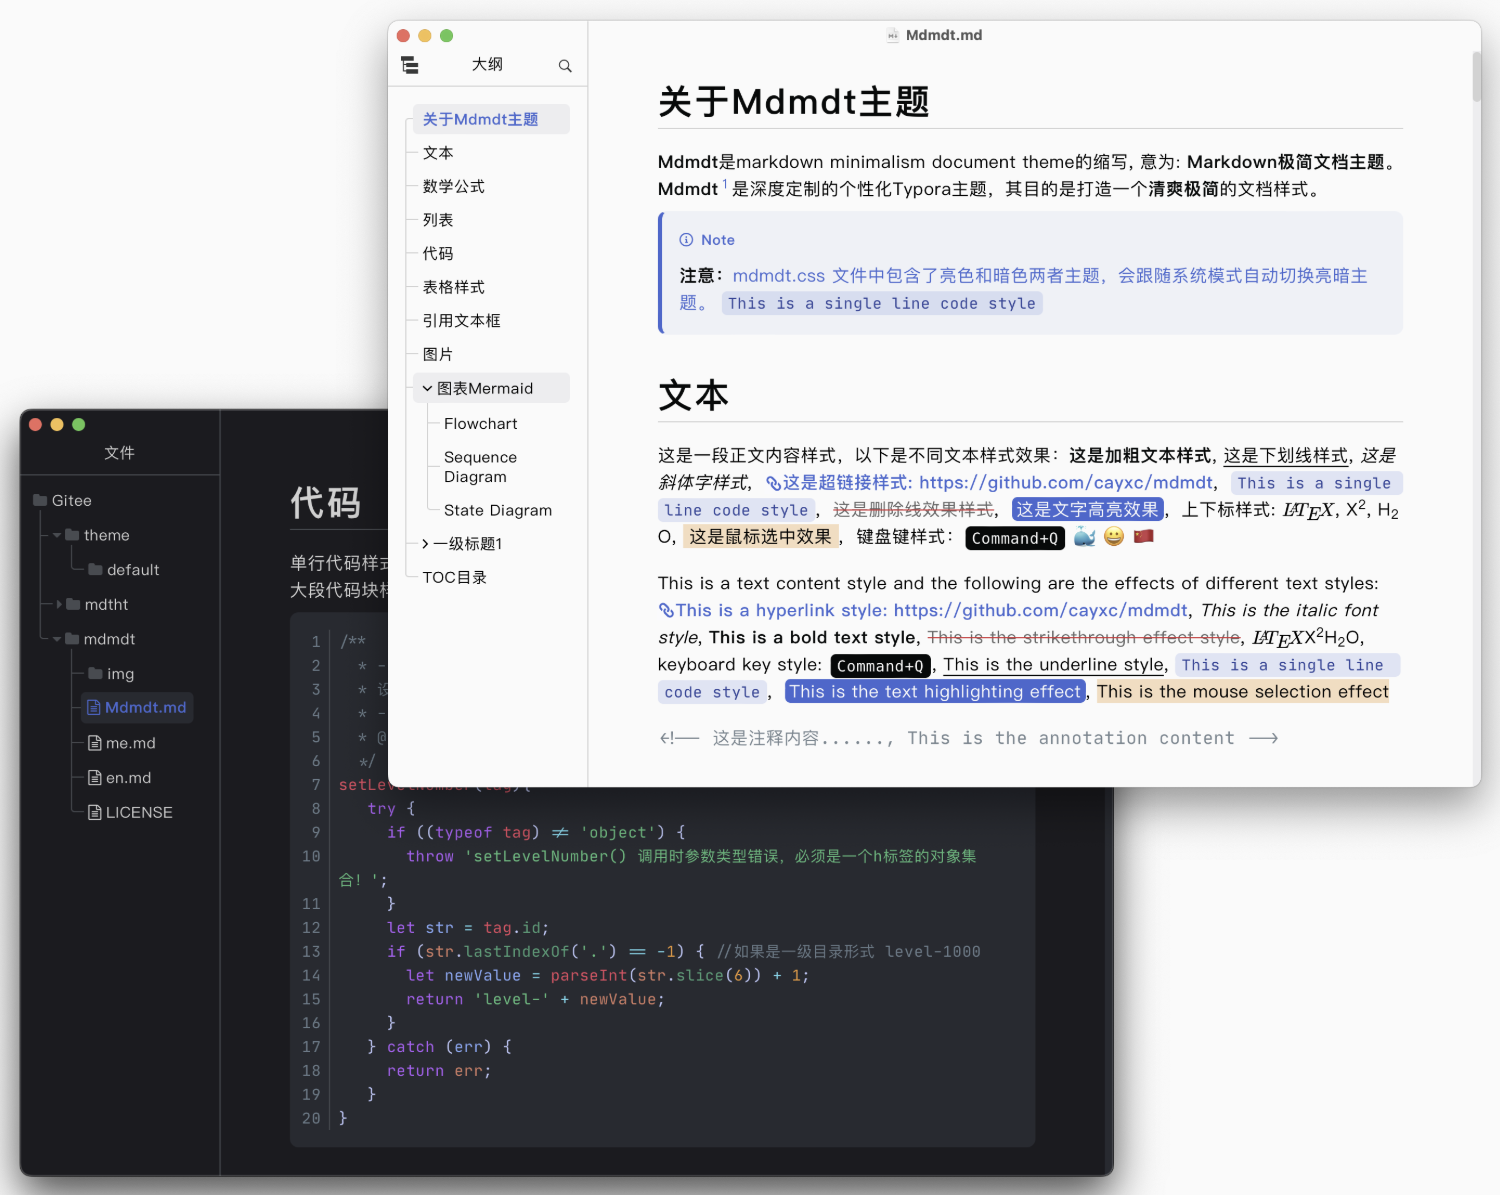Click the 文件 panel header

click(x=119, y=452)
